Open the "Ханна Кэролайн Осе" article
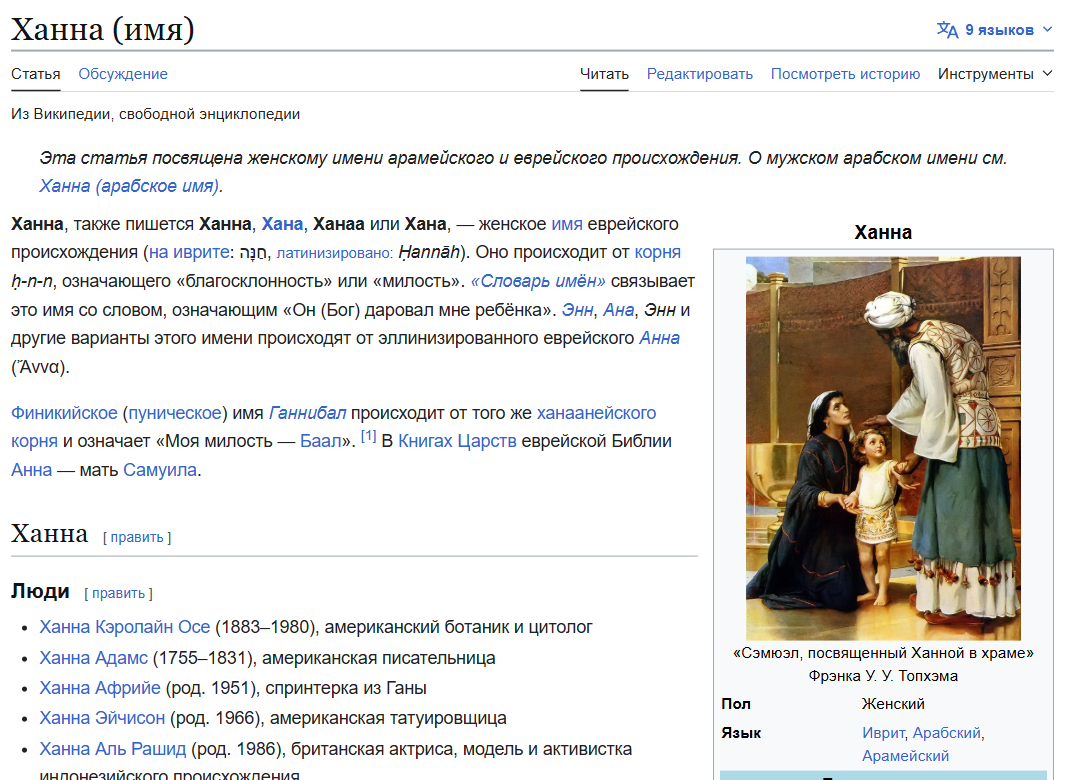 tap(125, 628)
